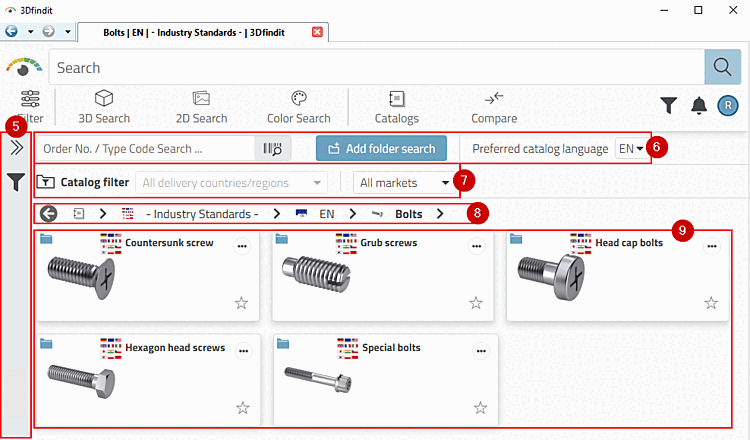Click Bolts breadcrumb item
This screenshot has width=750, height=440.
(x=408, y=214)
